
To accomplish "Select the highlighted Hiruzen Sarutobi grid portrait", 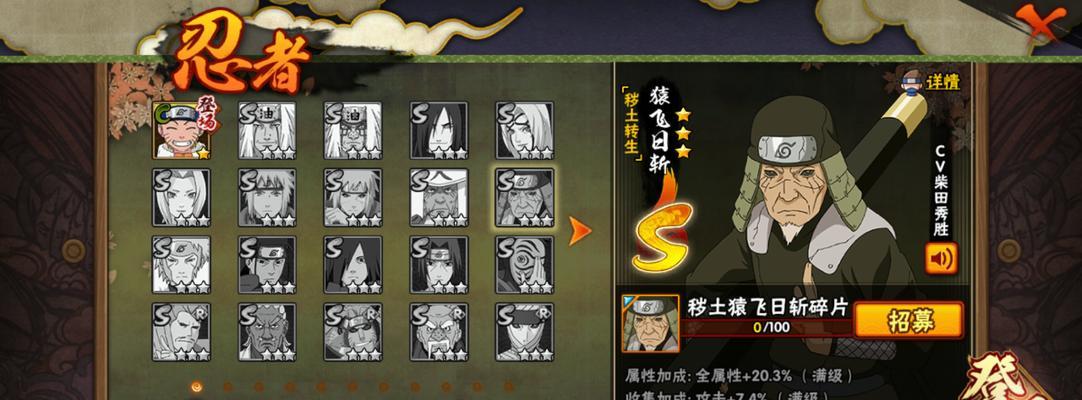I will pyautogui.click(x=524, y=198).
